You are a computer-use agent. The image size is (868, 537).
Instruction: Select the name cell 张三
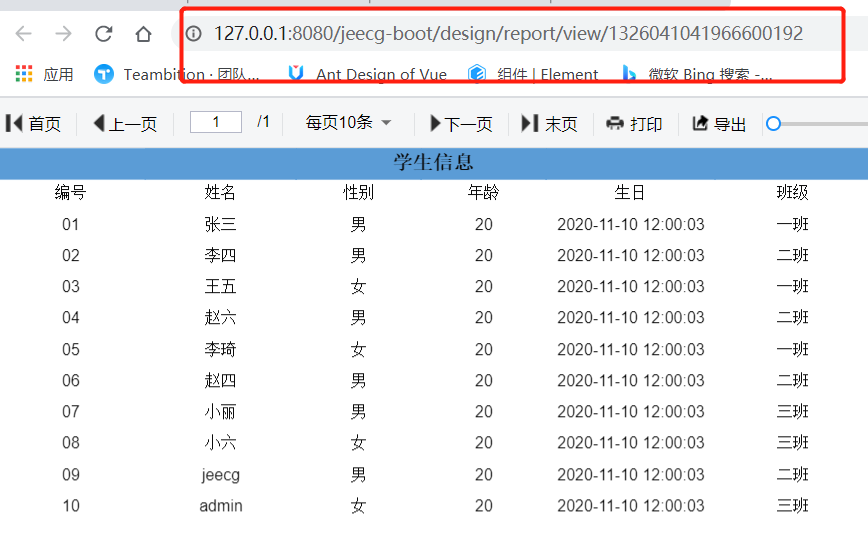pos(220,224)
